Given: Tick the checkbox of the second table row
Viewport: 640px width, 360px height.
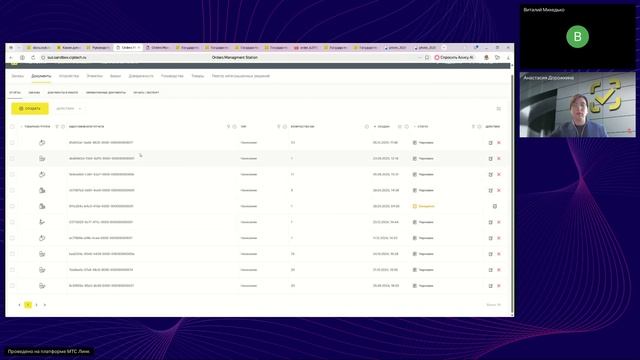Looking at the screenshot, I should tap(12, 158).
